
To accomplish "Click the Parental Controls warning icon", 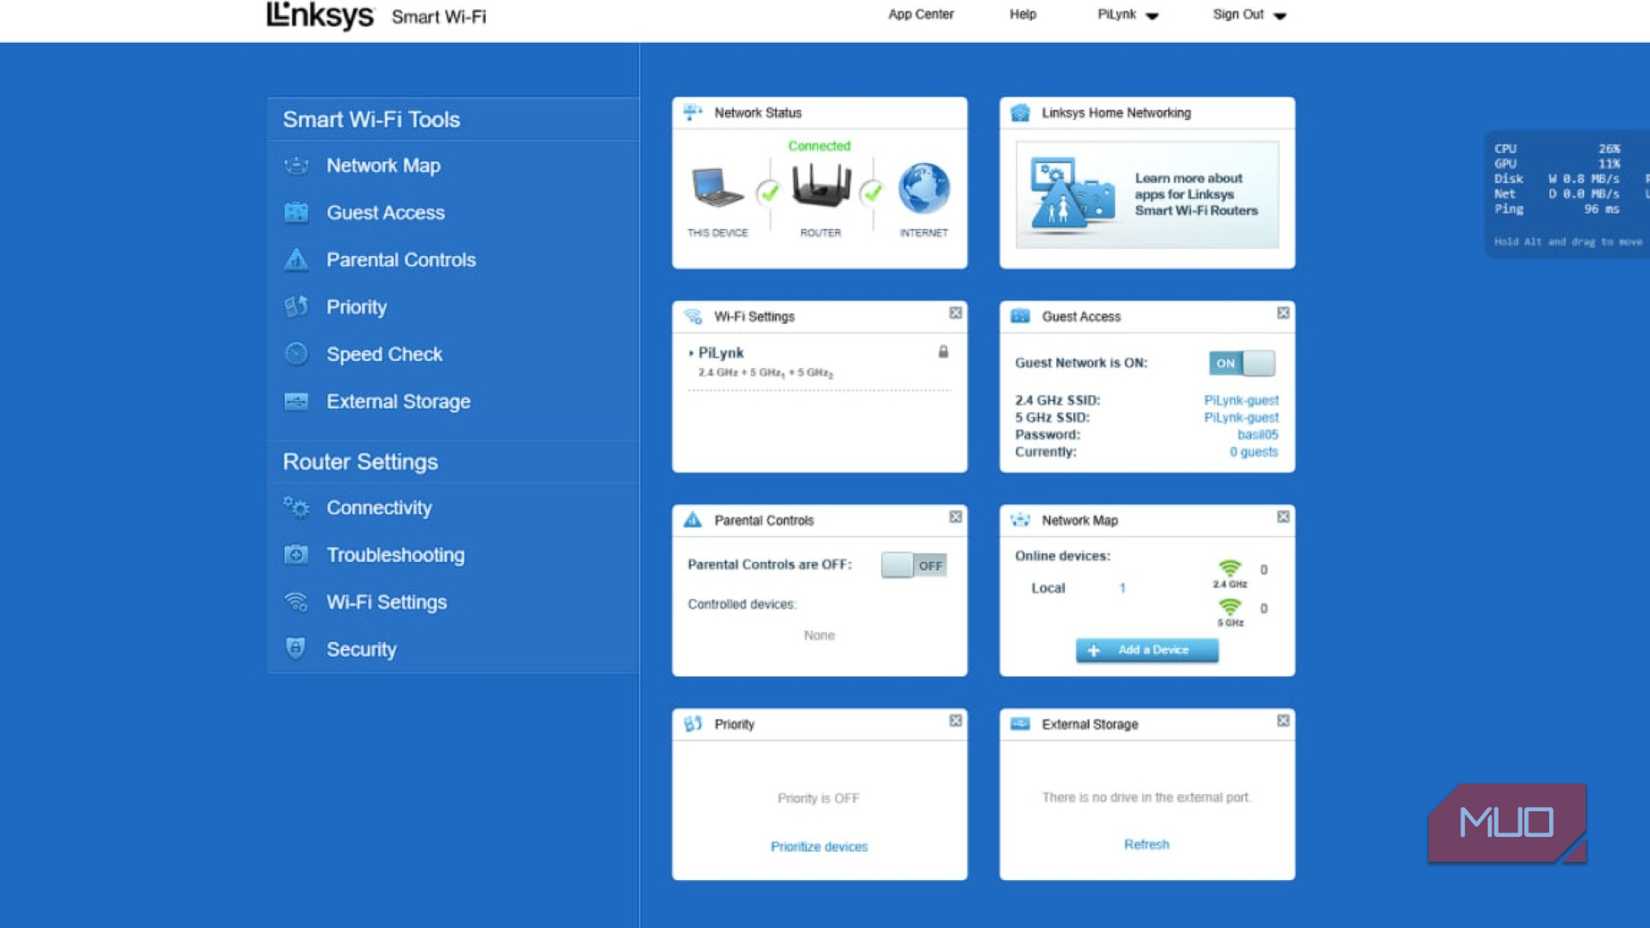I will [x=296, y=259].
